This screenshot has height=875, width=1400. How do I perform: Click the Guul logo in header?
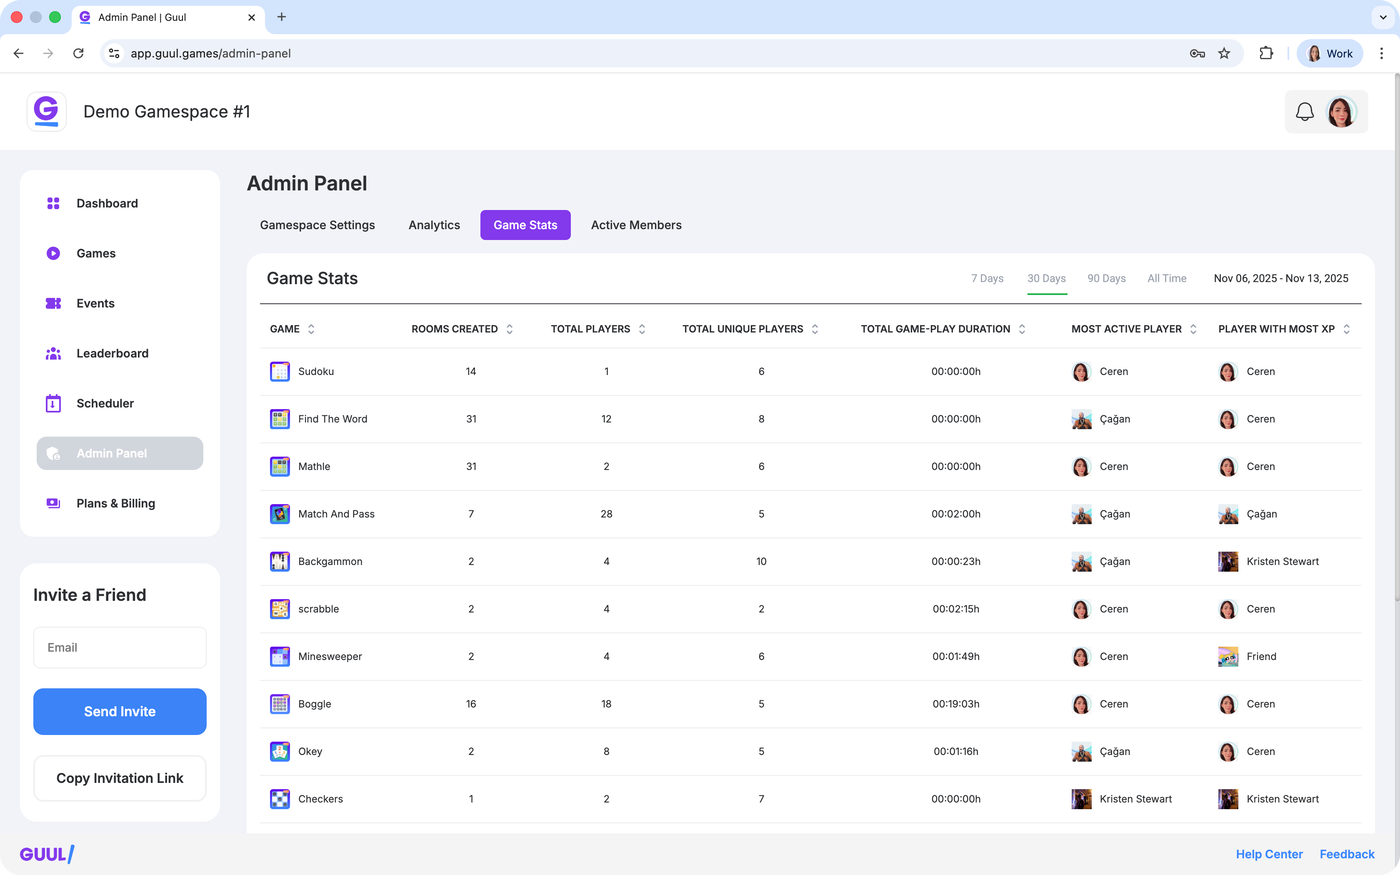[46, 111]
